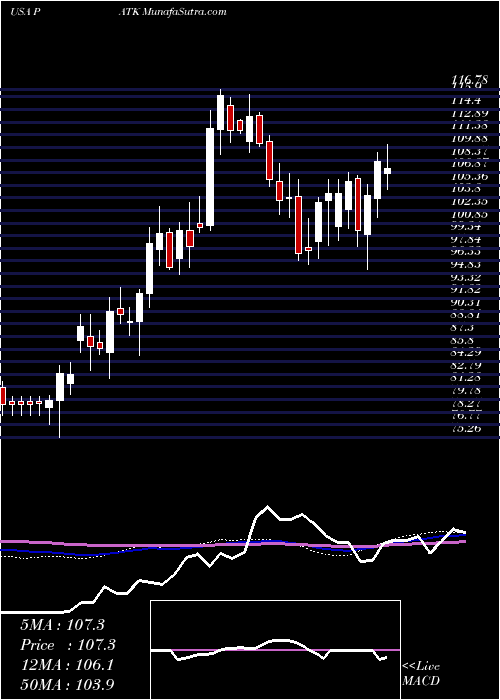Click the 100.85 price axis label
This screenshot has height=700, width=500.
tap(470, 215)
